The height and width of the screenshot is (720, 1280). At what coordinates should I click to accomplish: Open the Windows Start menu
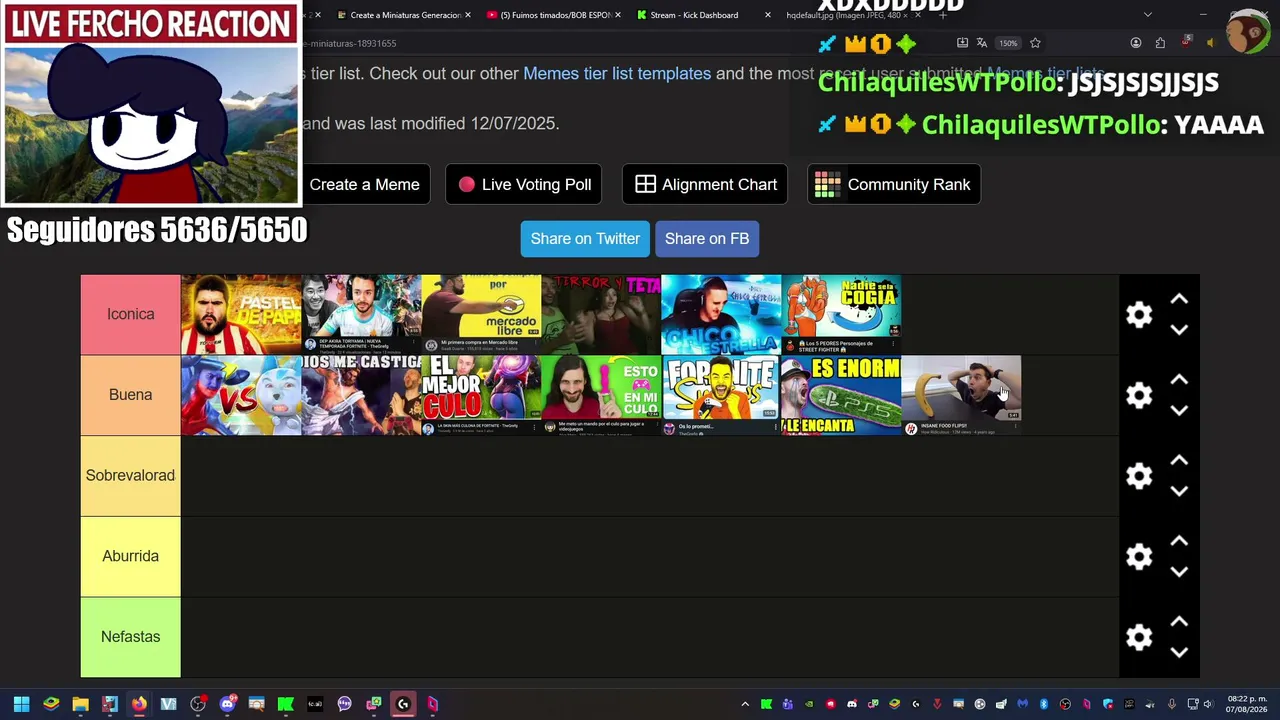click(x=21, y=704)
